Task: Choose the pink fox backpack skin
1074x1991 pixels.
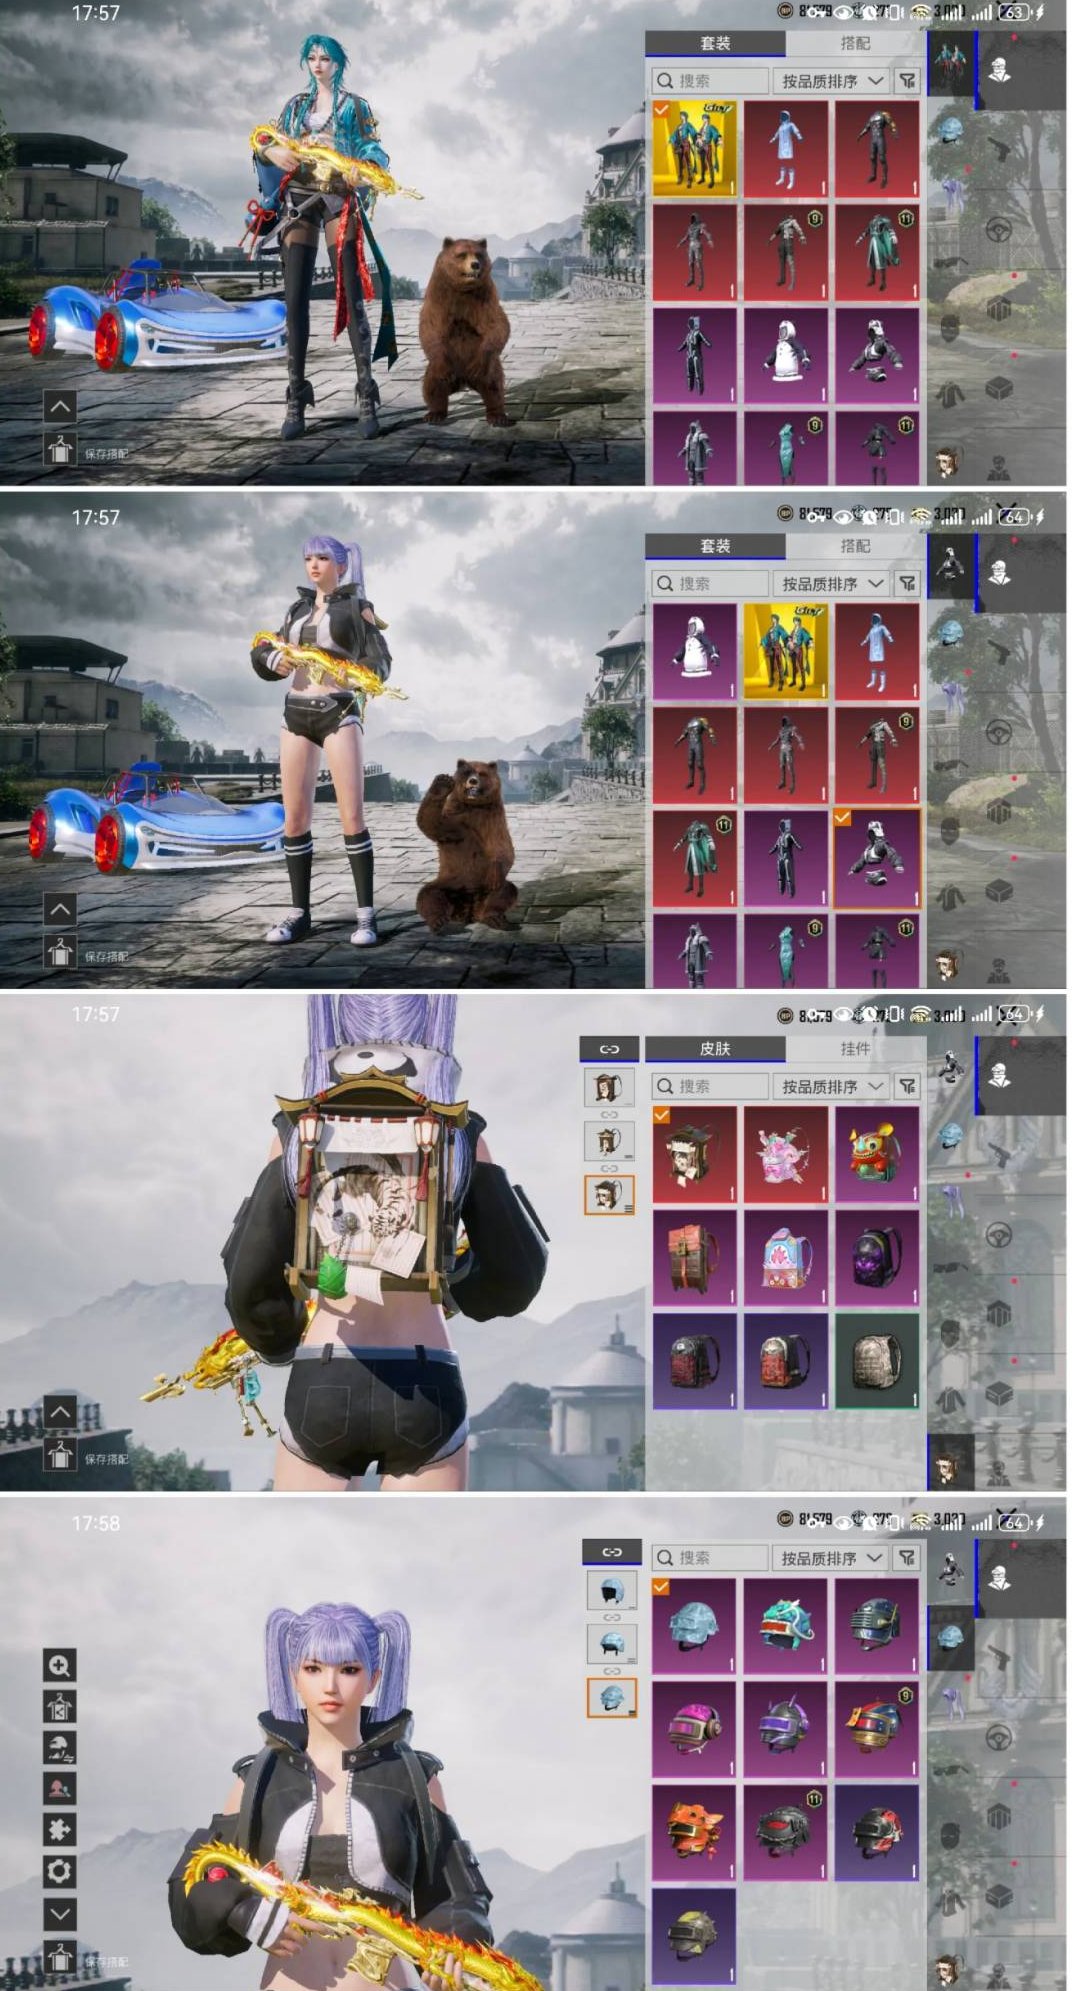Action: coord(786,1154)
